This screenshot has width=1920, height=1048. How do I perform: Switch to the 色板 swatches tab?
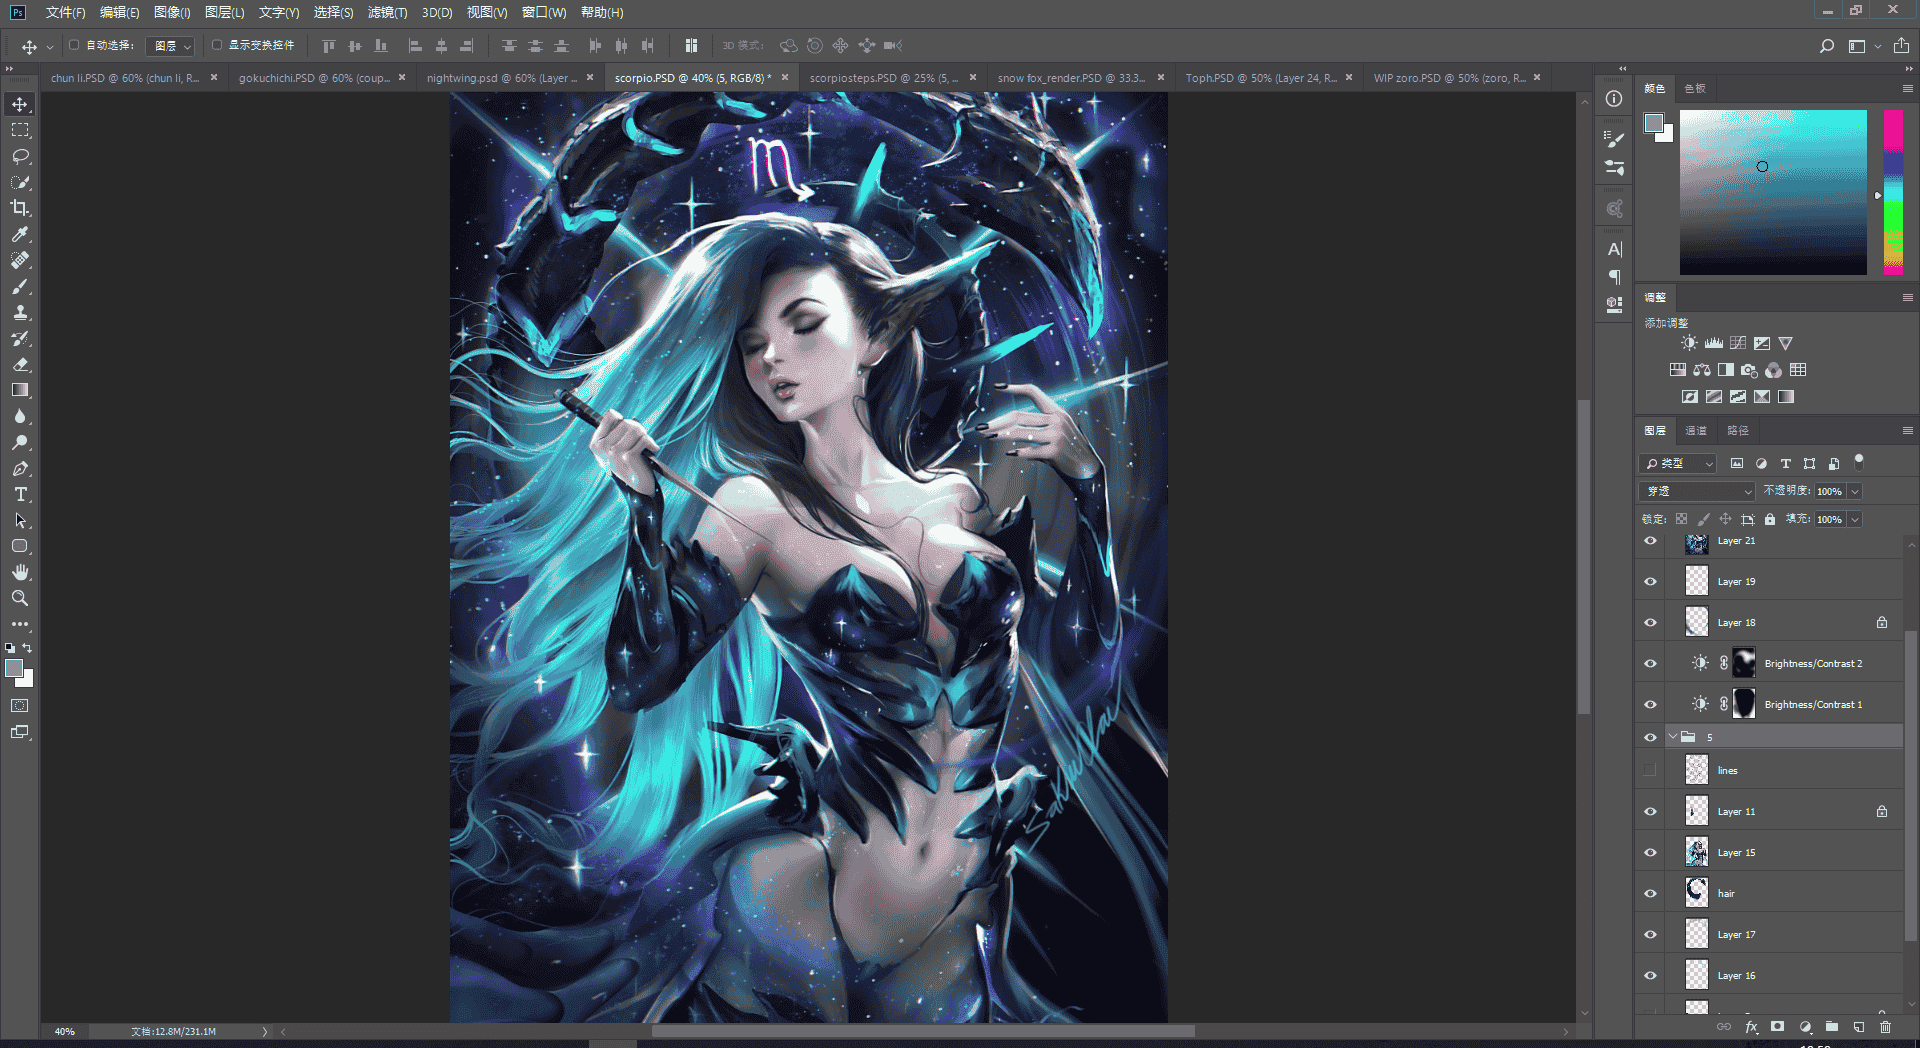[1695, 88]
